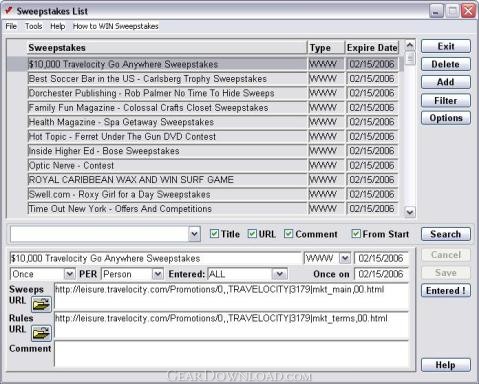The image size is (479, 384).
Task: Open folder icon beside Sweeps URL
Action: (x=41, y=304)
